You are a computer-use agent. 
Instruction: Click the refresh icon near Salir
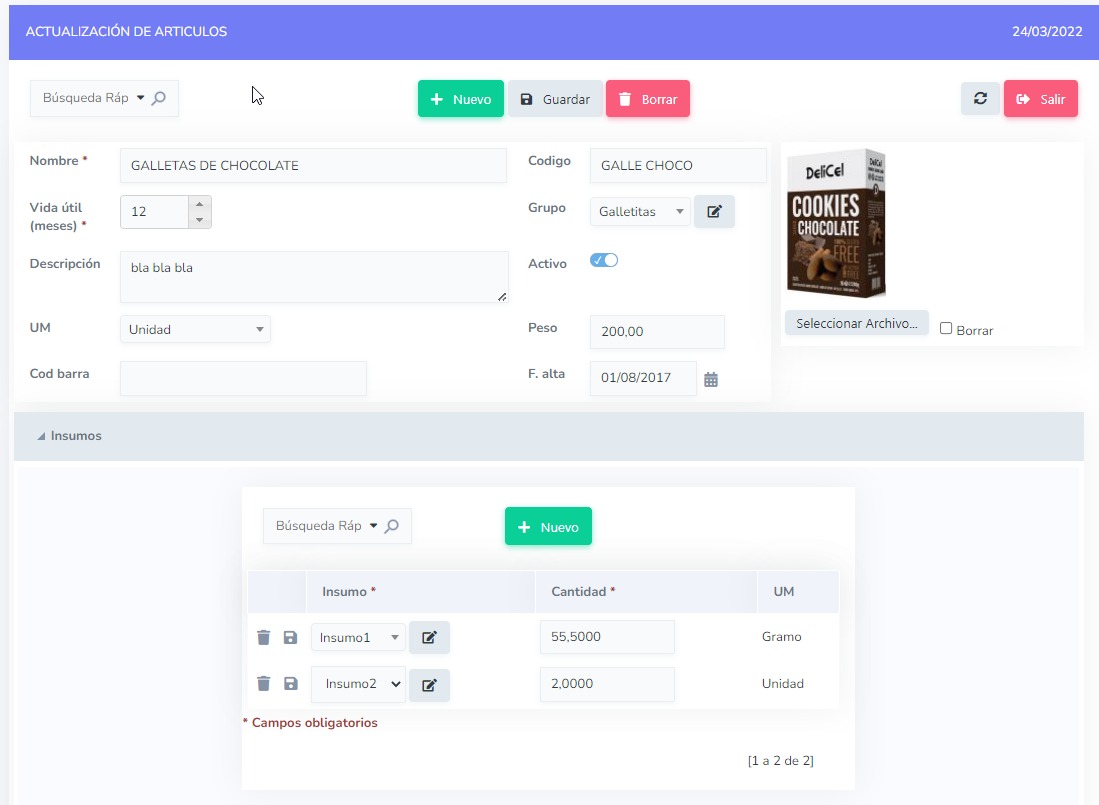click(x=980, y=98)
